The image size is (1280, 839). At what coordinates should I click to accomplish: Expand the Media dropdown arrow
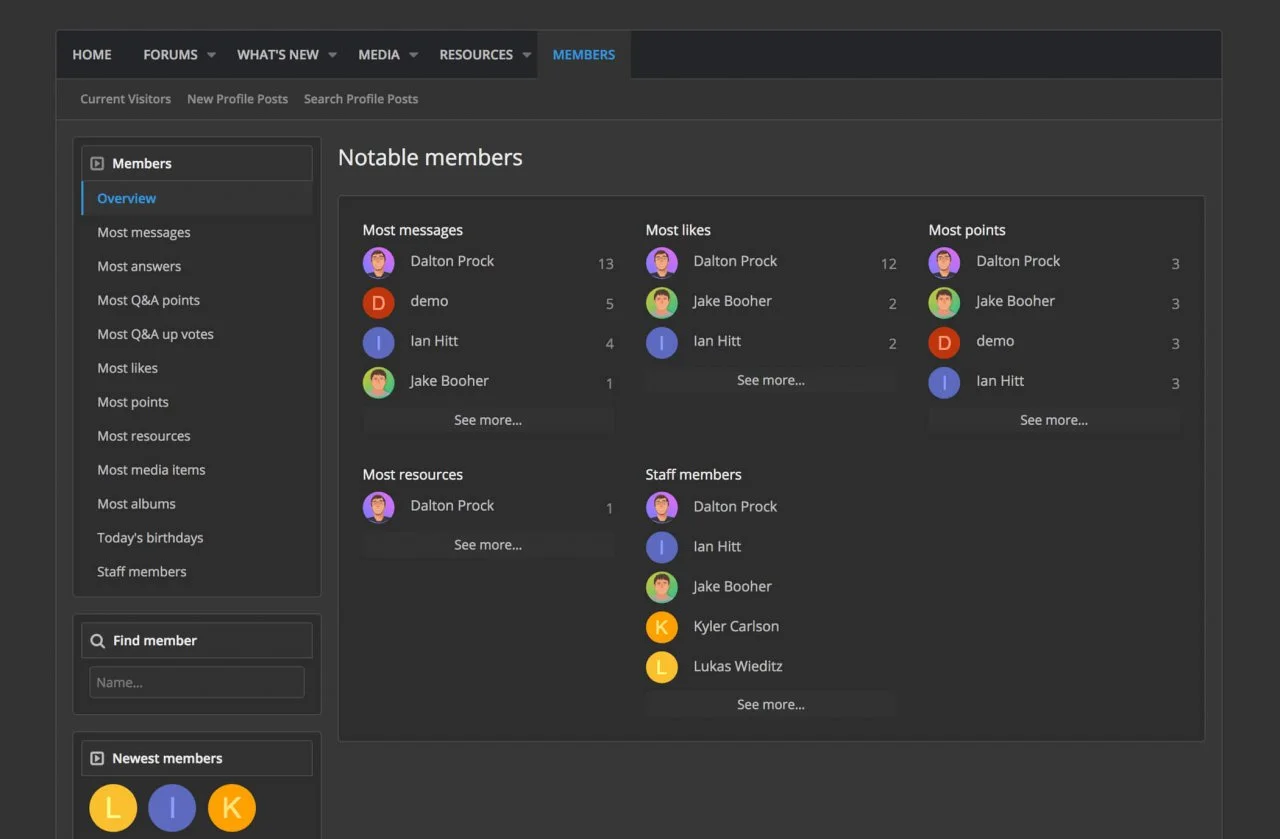point(413,55)
